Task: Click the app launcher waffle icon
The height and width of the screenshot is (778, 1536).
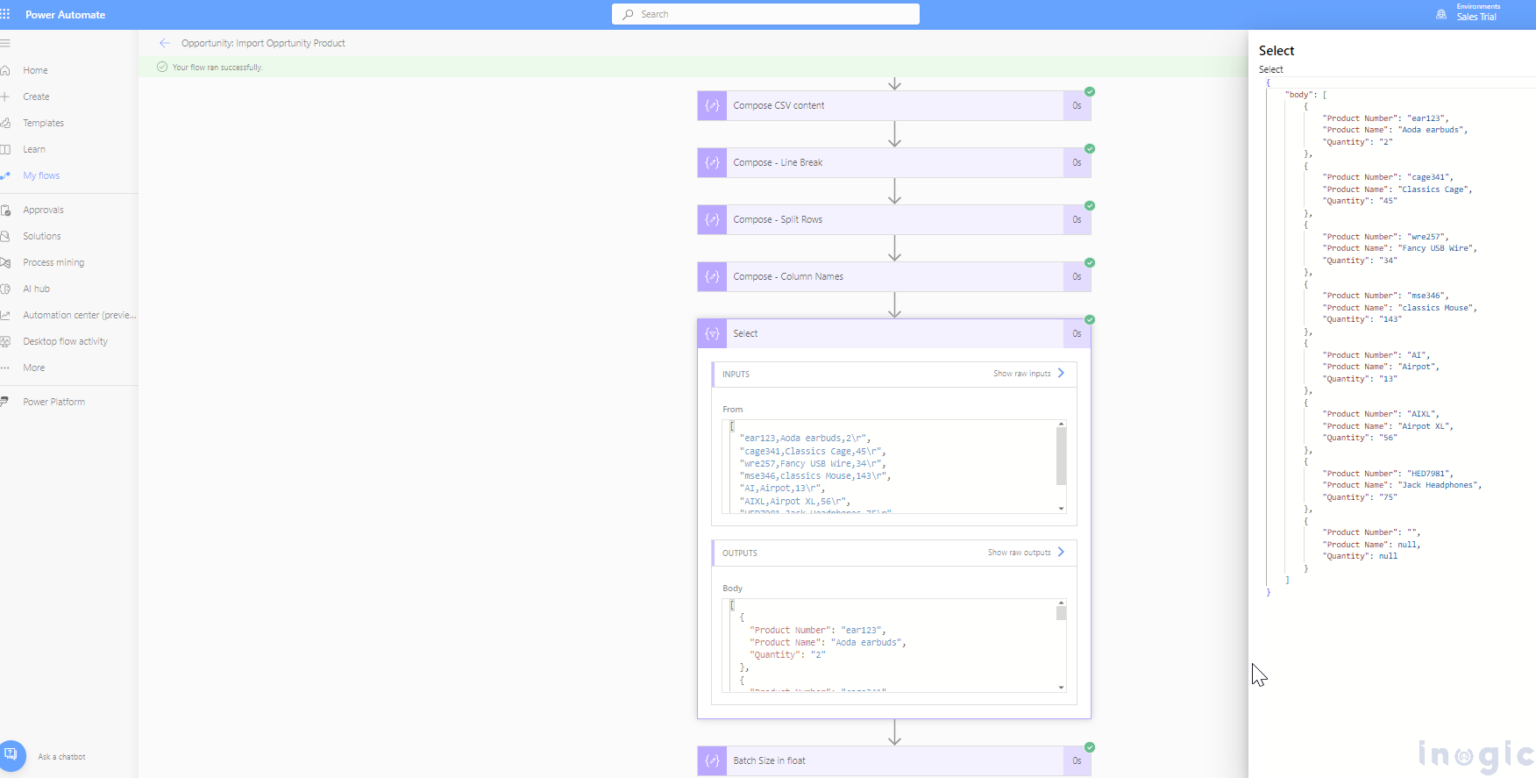Action: [x=5, y=15]
